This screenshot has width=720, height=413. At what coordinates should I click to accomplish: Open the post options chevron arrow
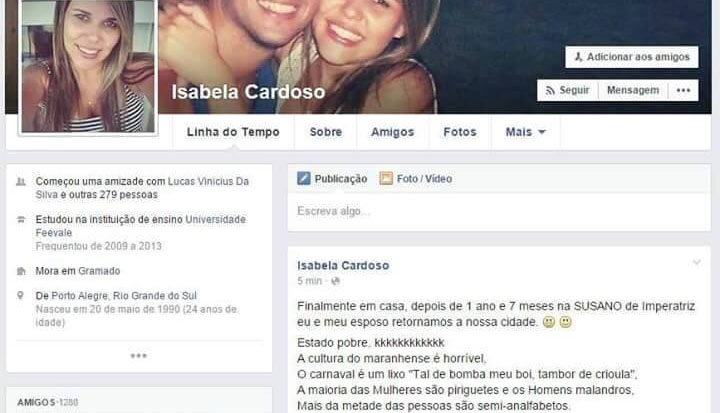point(697,263)
